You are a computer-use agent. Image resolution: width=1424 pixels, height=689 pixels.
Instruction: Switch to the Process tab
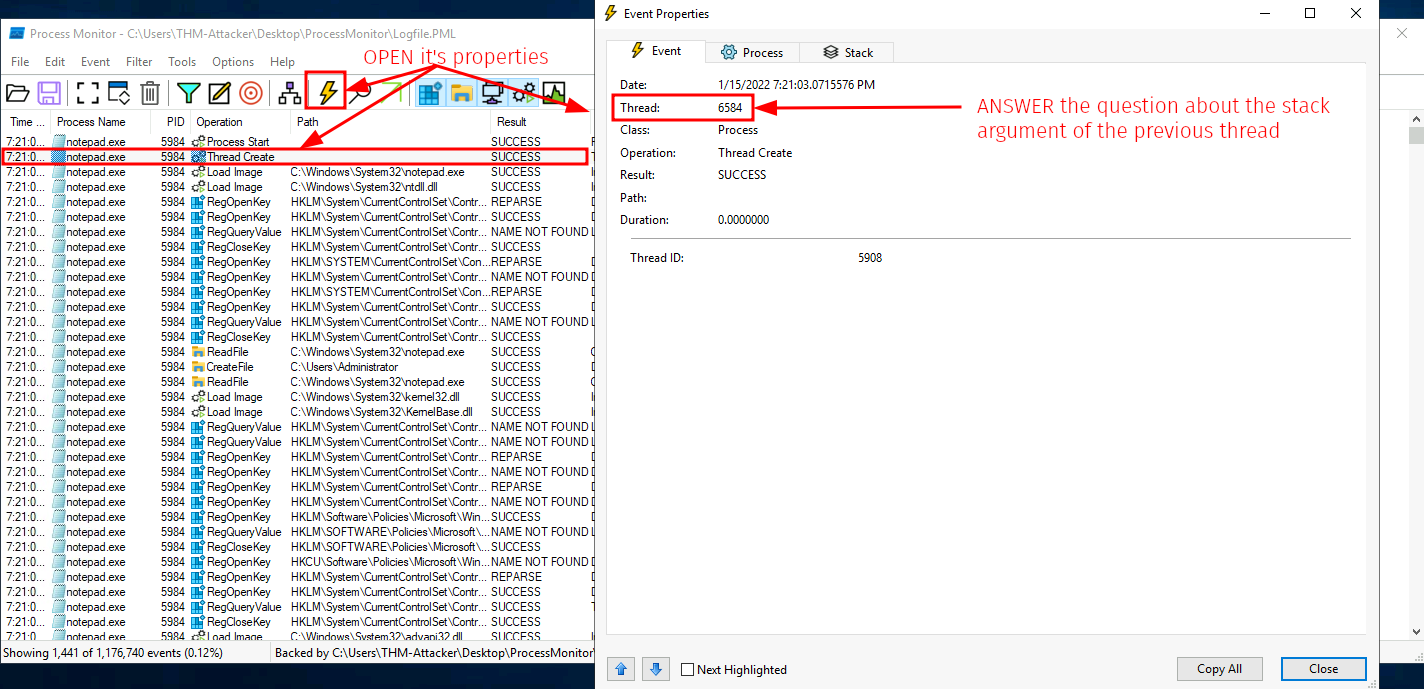(752, 52)
